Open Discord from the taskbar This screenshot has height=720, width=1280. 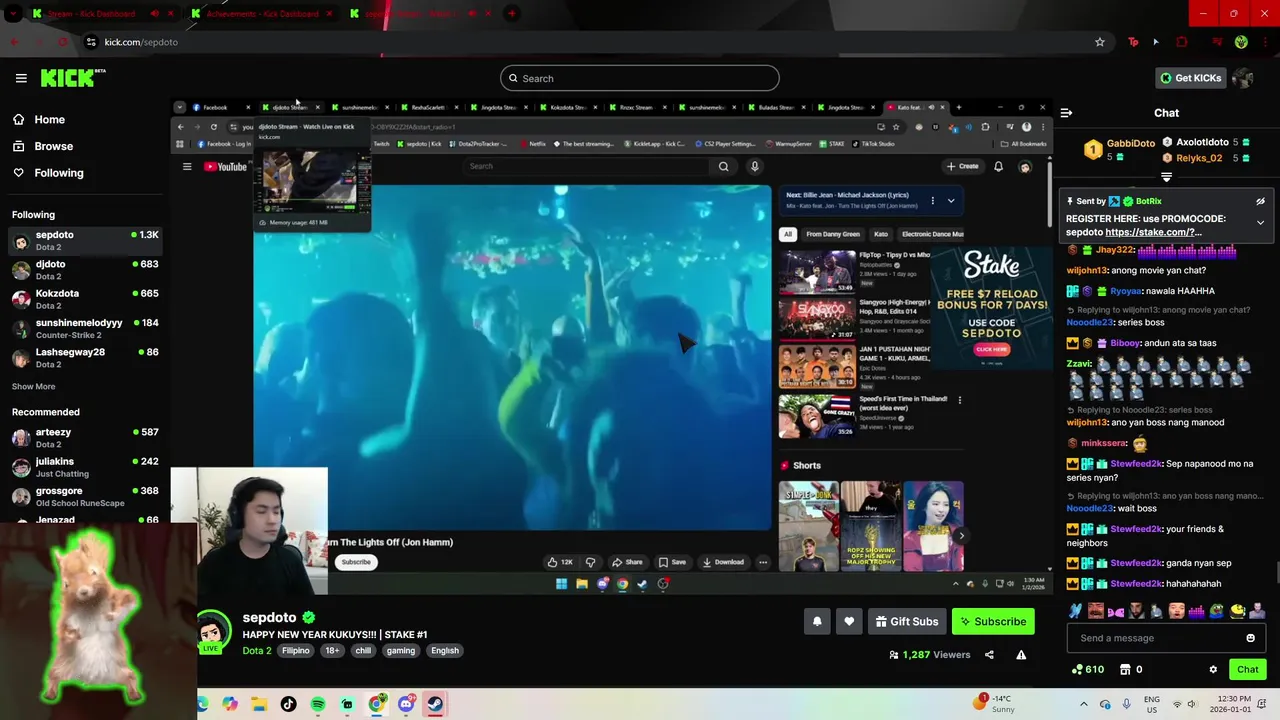[x=406, y=704]
